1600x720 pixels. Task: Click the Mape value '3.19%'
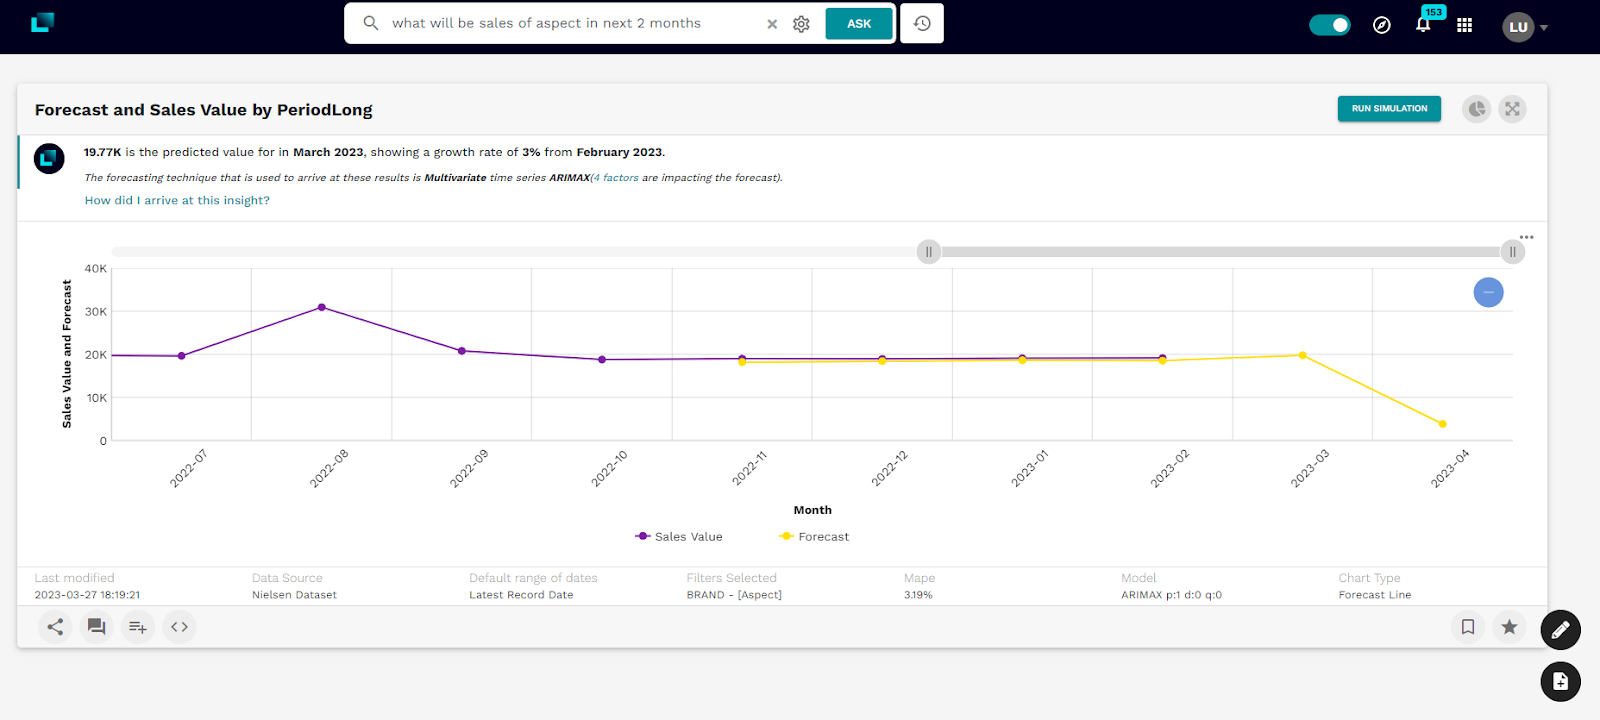pyautogui.click(x=918, y=595)
